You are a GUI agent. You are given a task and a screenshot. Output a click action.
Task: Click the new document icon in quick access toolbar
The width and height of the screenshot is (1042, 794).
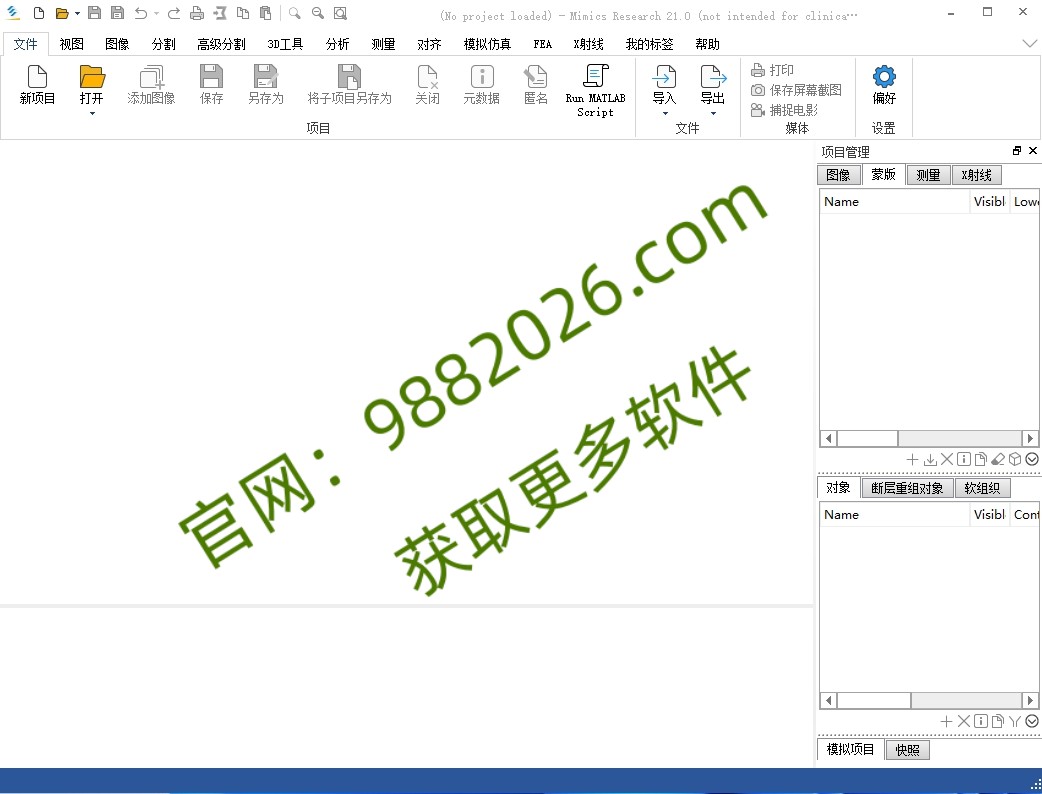pos(39,13)
